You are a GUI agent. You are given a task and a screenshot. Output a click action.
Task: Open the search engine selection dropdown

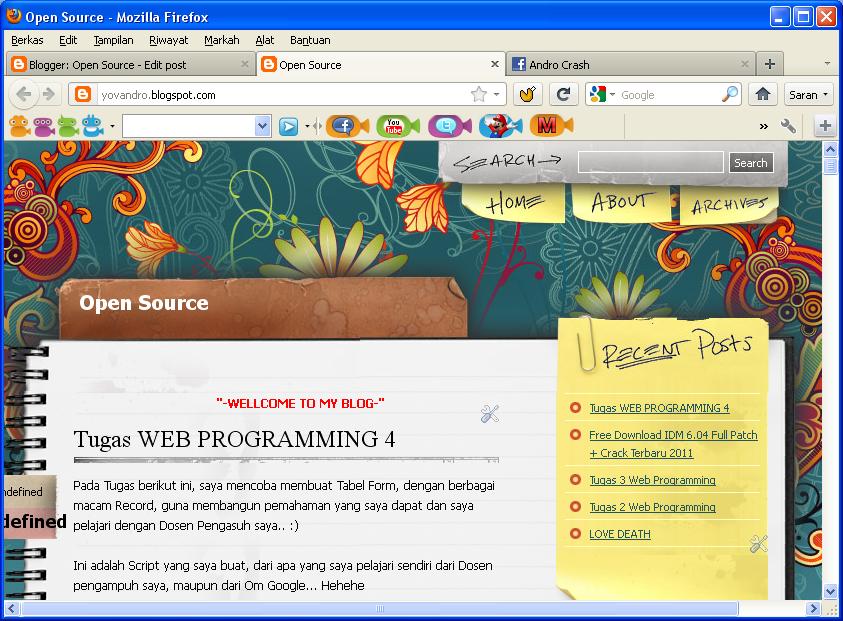pyautogui.click(x=612, y=95)
